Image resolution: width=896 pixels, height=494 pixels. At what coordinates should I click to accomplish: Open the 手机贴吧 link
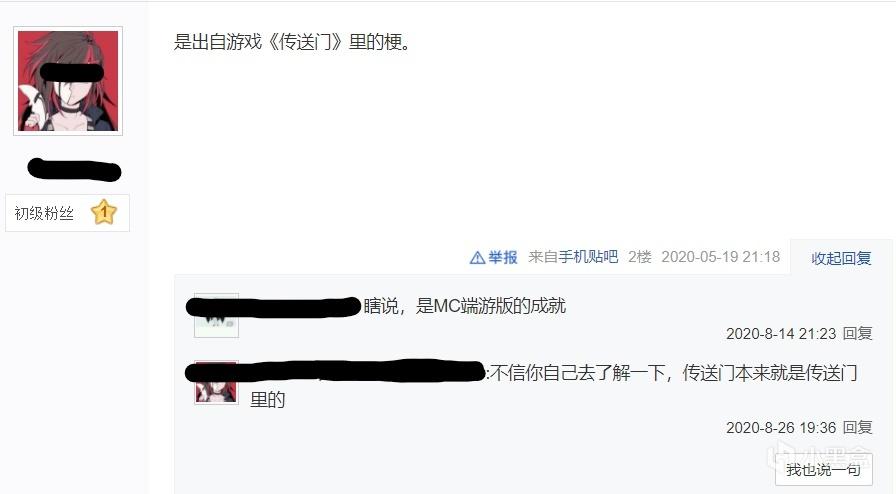588,257
